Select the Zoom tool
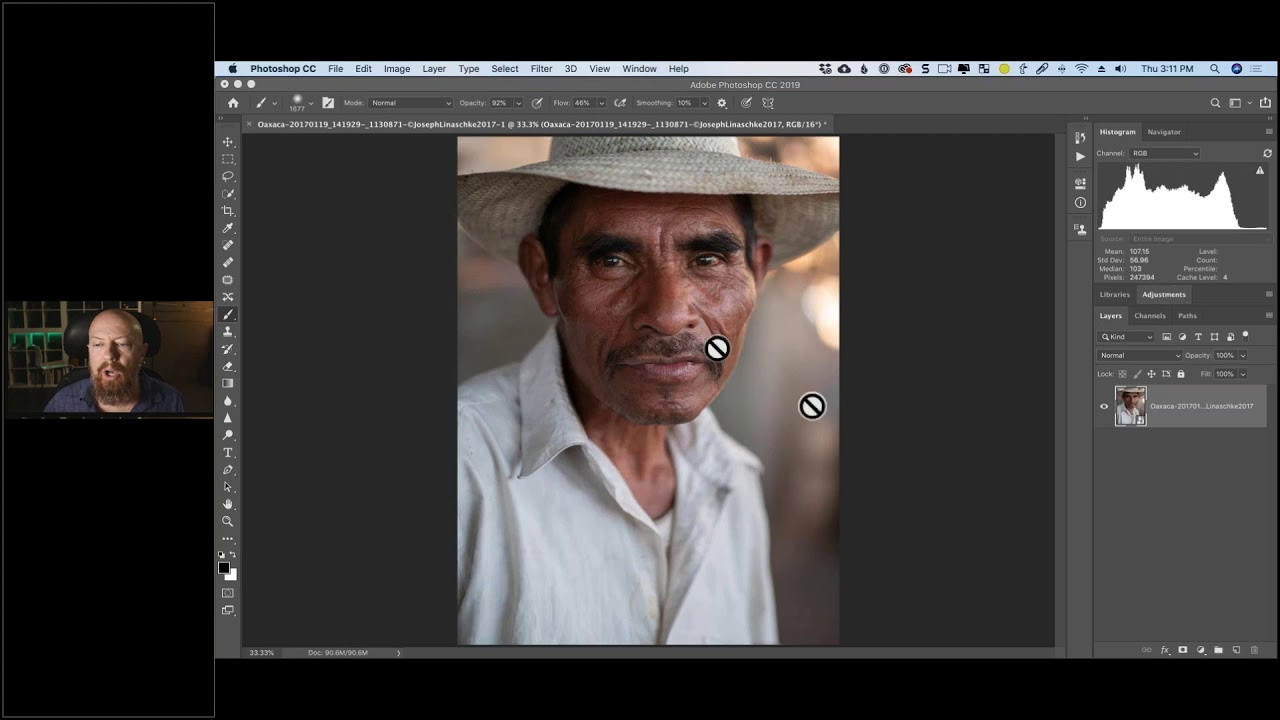 tap(228, 521)
